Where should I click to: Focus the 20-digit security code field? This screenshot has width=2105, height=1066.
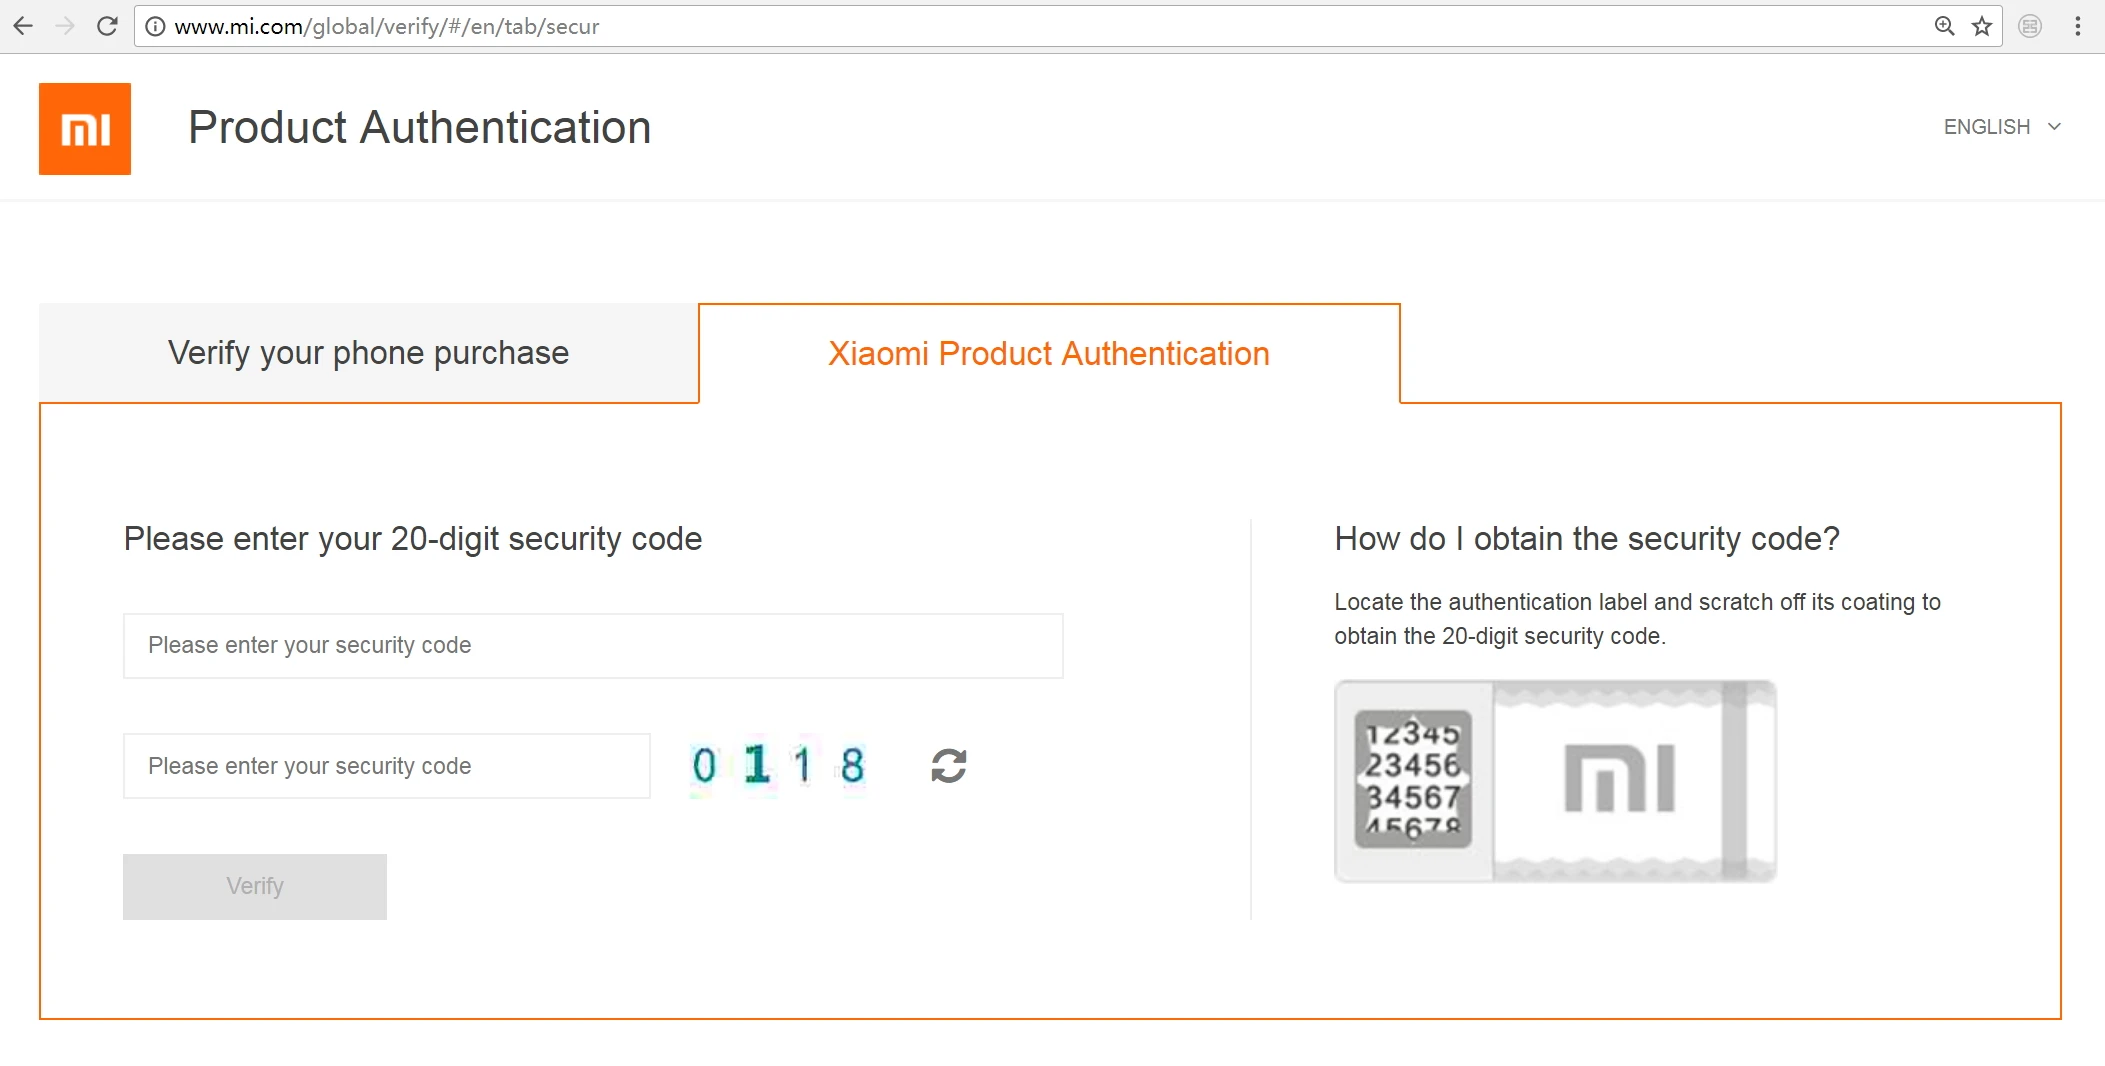(x=593, y=646)
